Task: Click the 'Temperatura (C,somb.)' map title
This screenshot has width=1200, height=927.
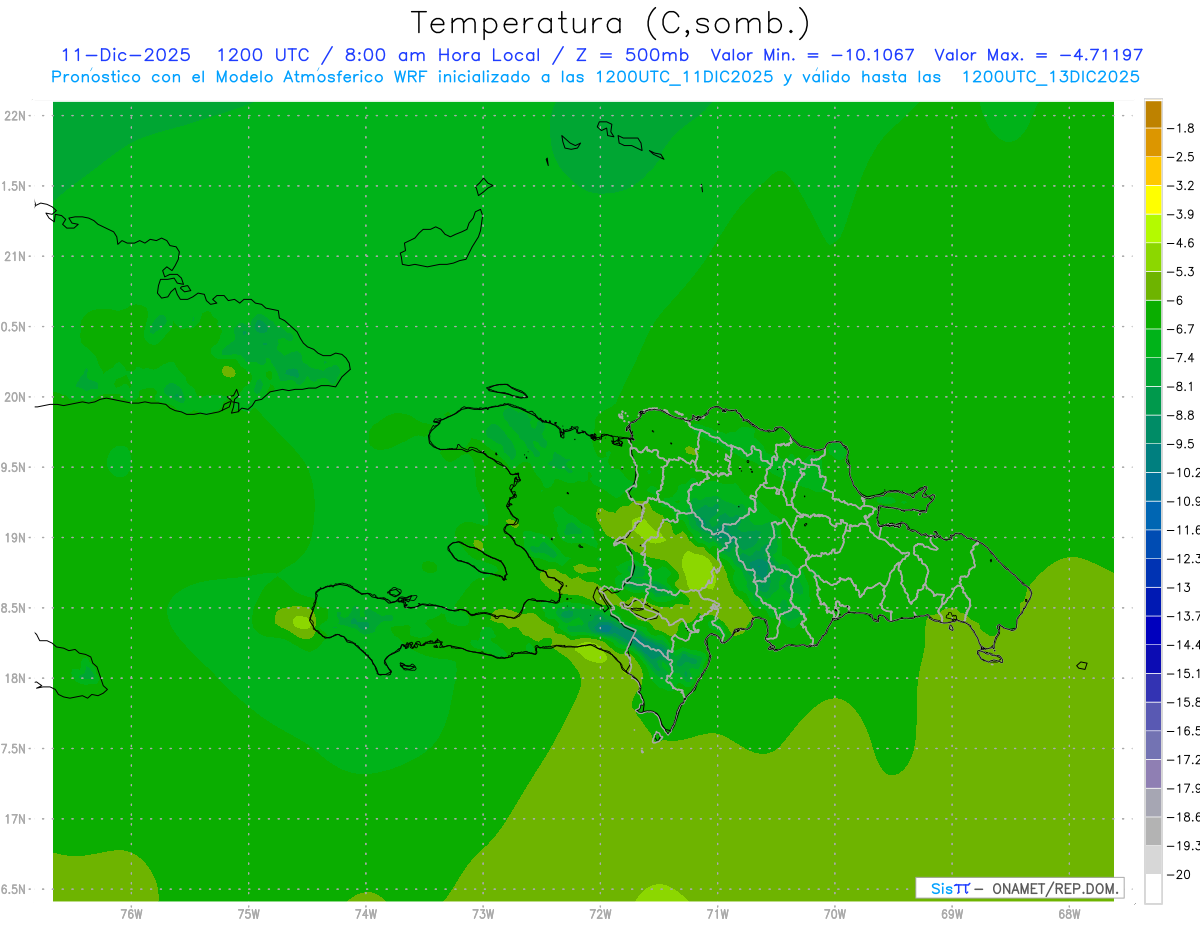Action: point(610,22)
